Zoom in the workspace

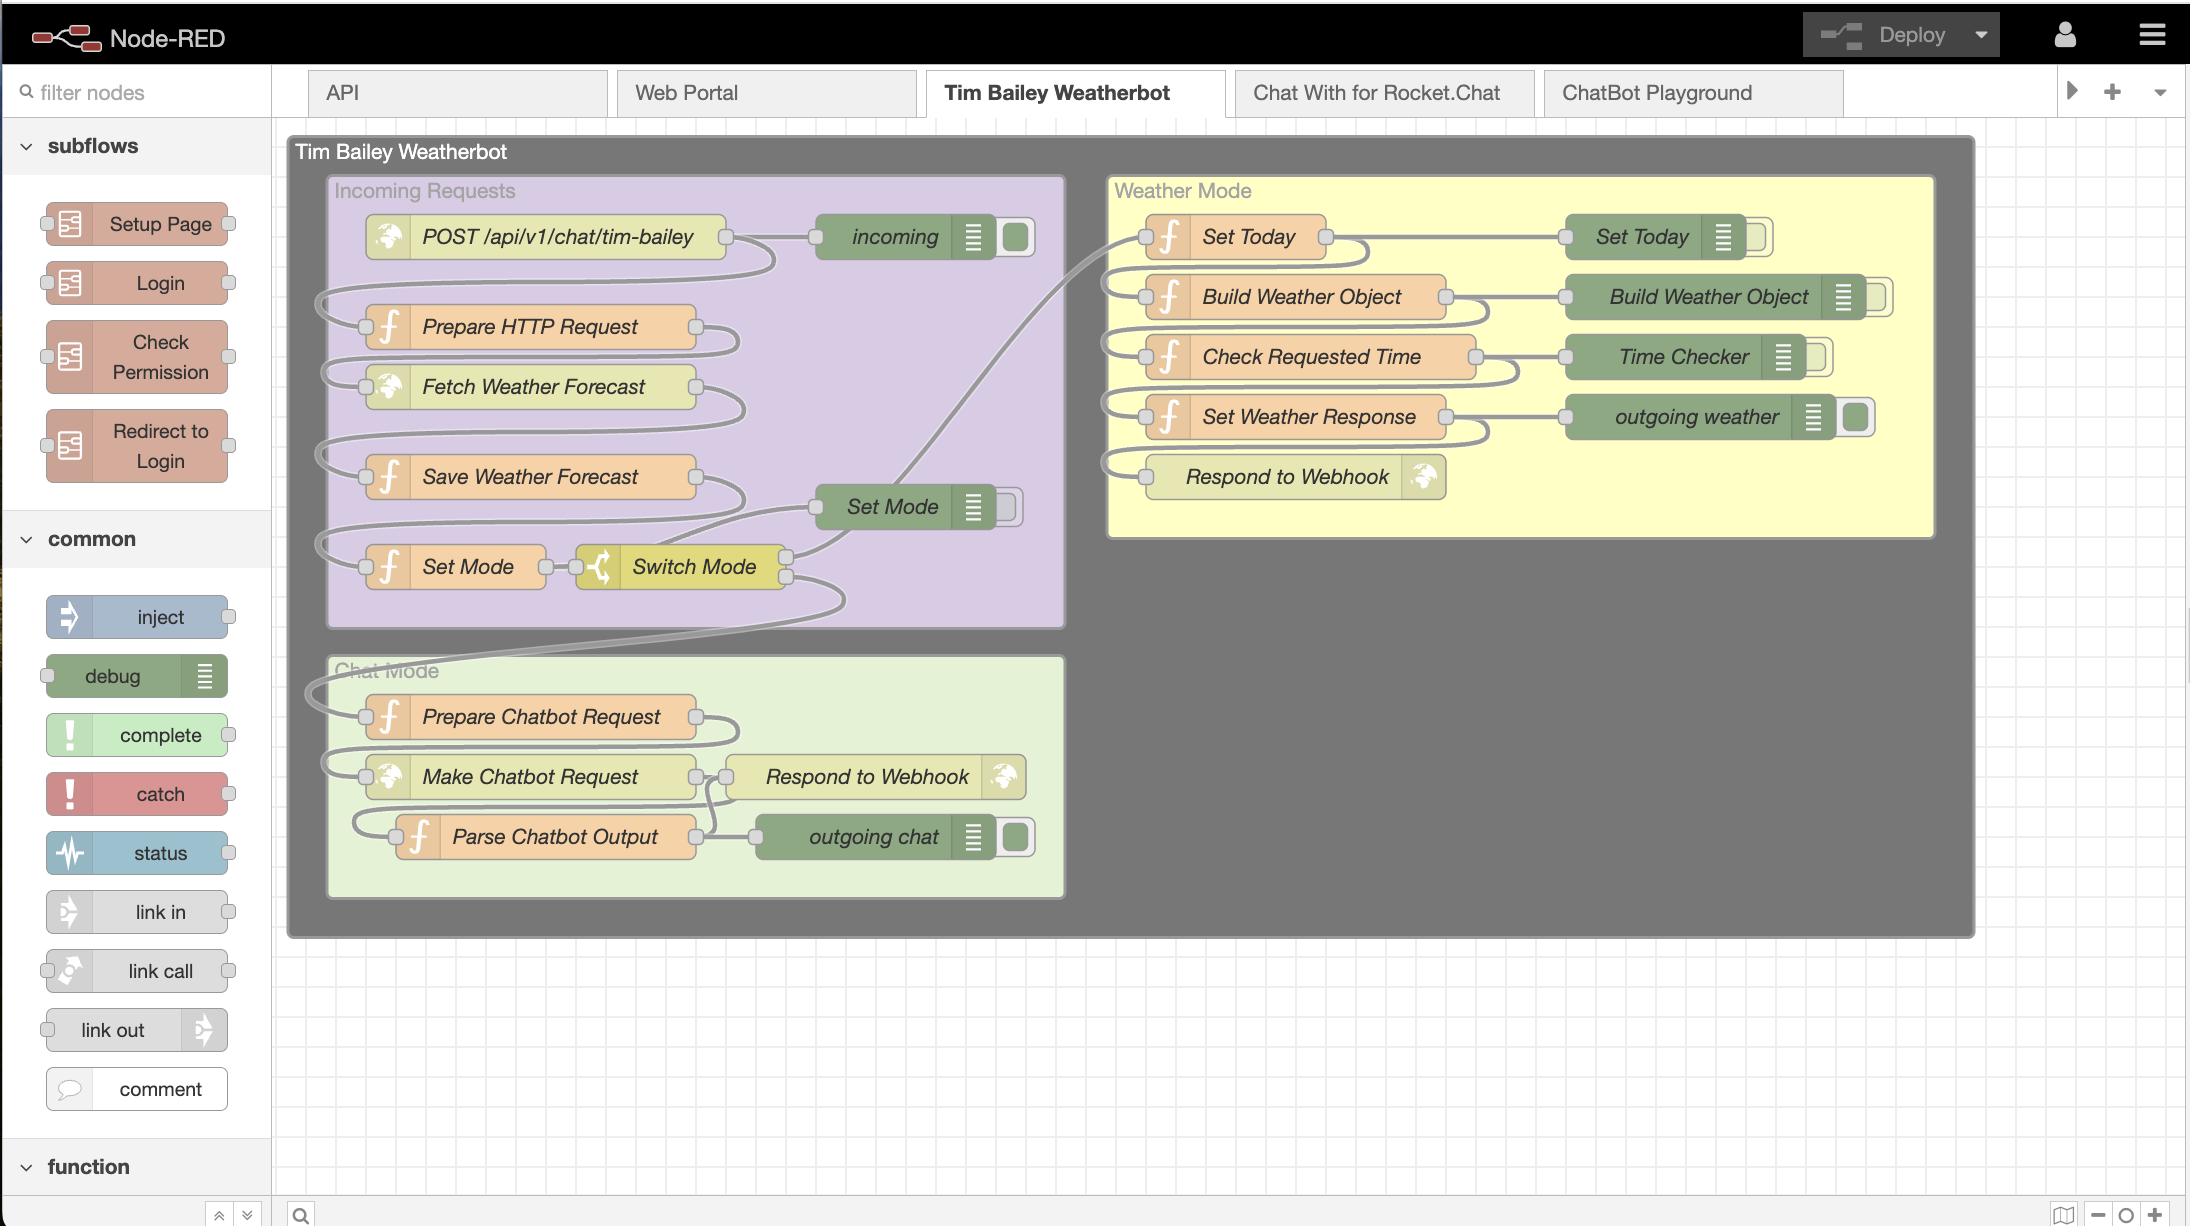coord(2155,1215)
